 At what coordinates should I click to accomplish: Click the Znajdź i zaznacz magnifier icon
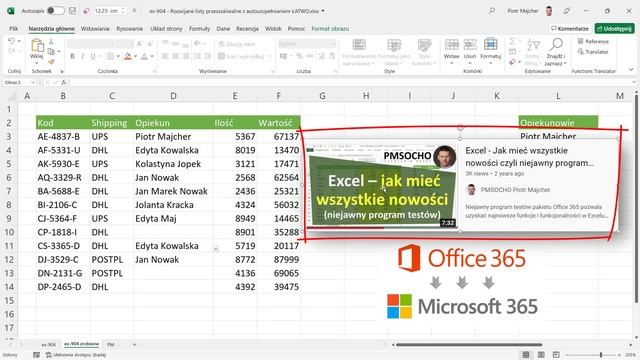pos(556,44)
